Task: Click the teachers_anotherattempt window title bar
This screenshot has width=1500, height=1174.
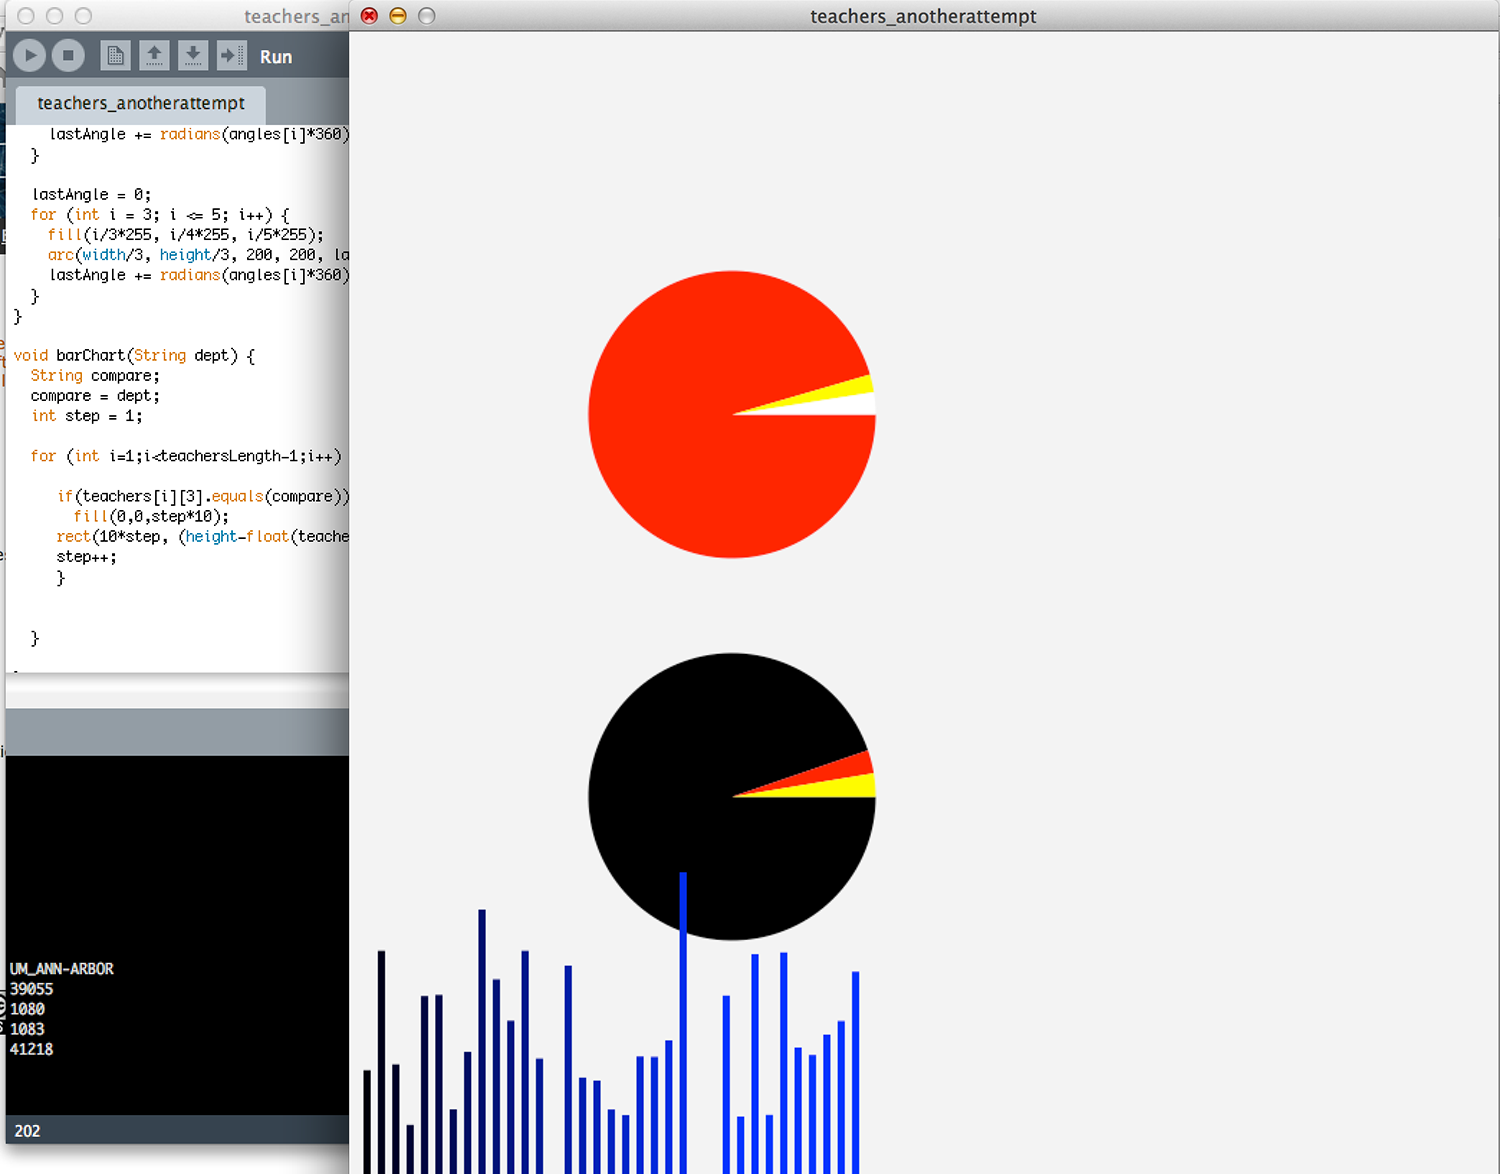Action: pyautogui.click(x=922, y=16)
